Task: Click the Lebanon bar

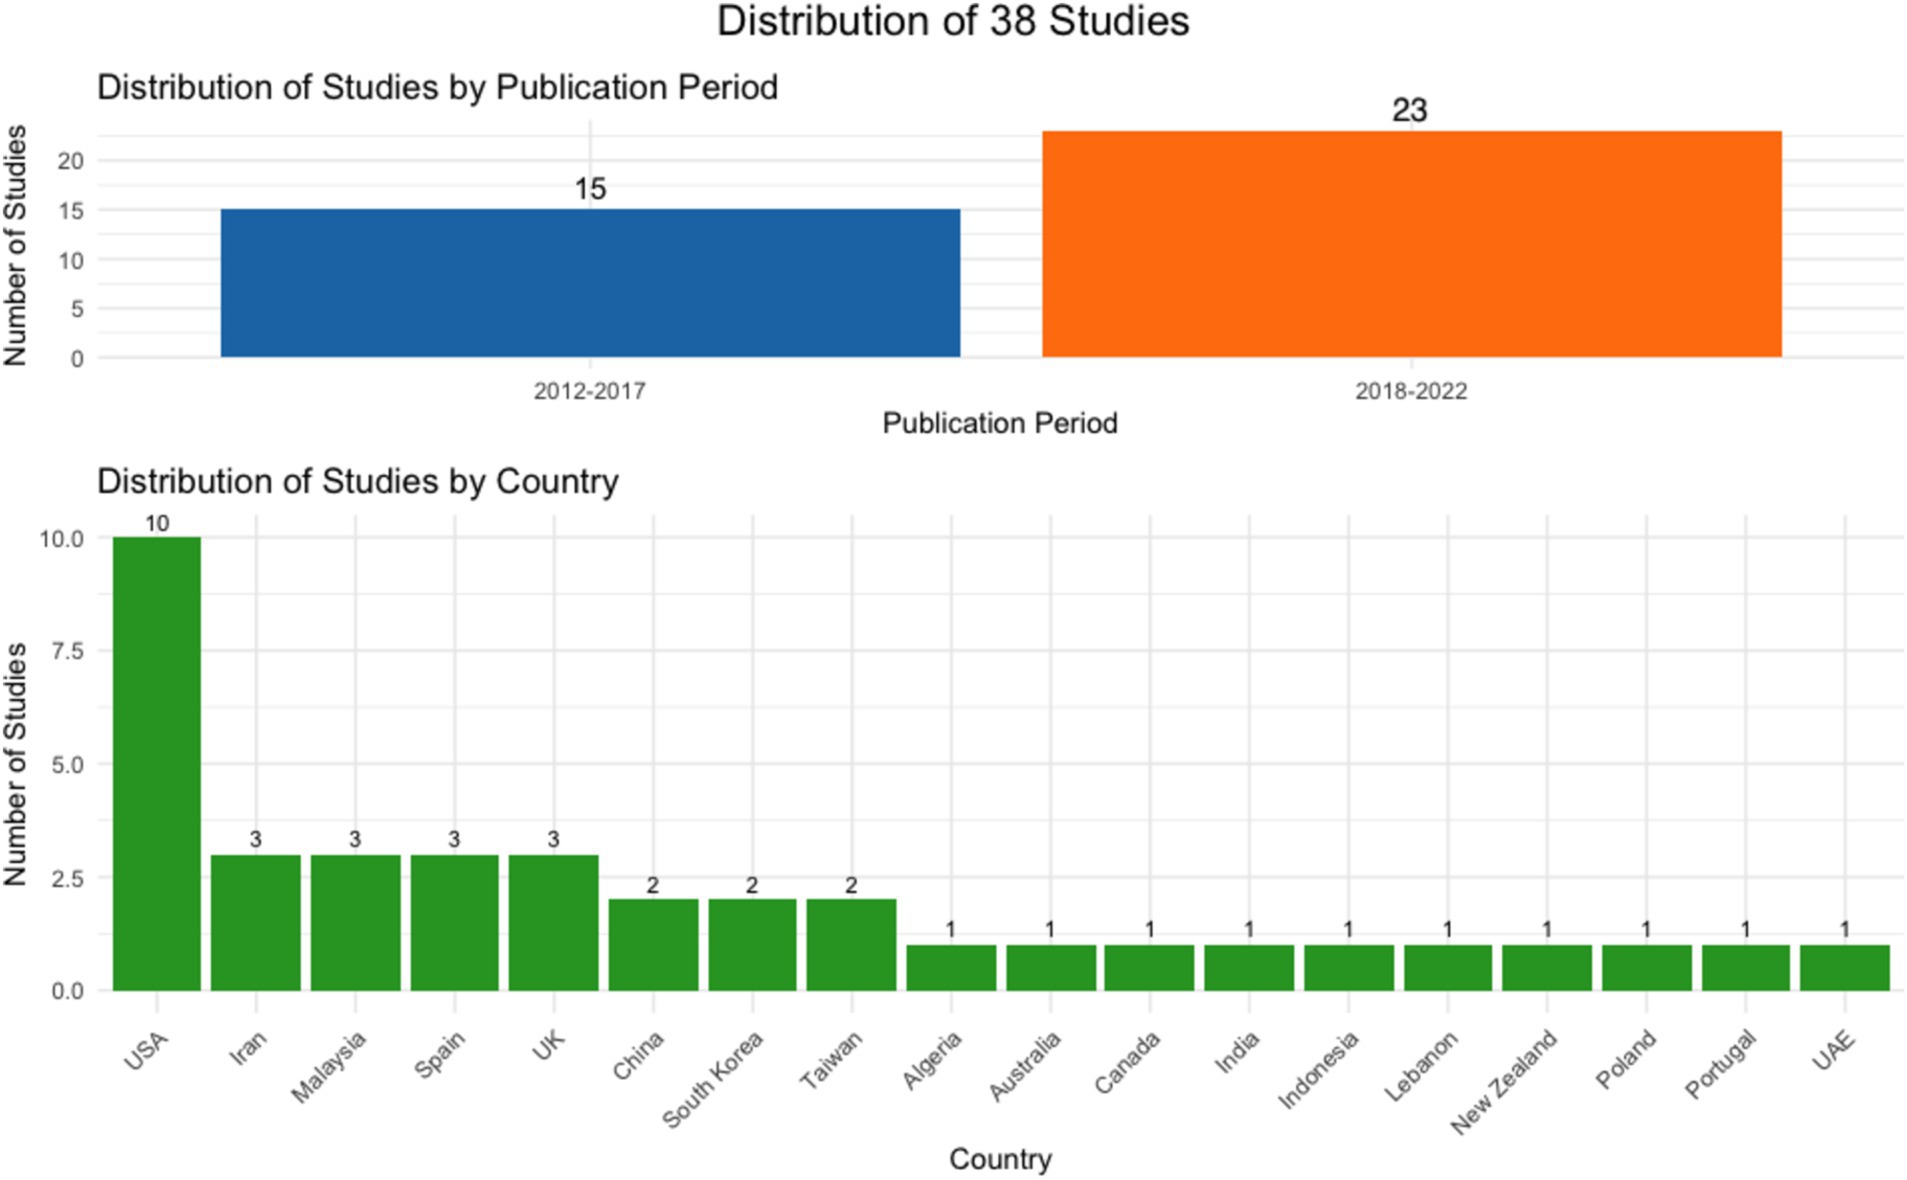Action: tap(1447, 968)
